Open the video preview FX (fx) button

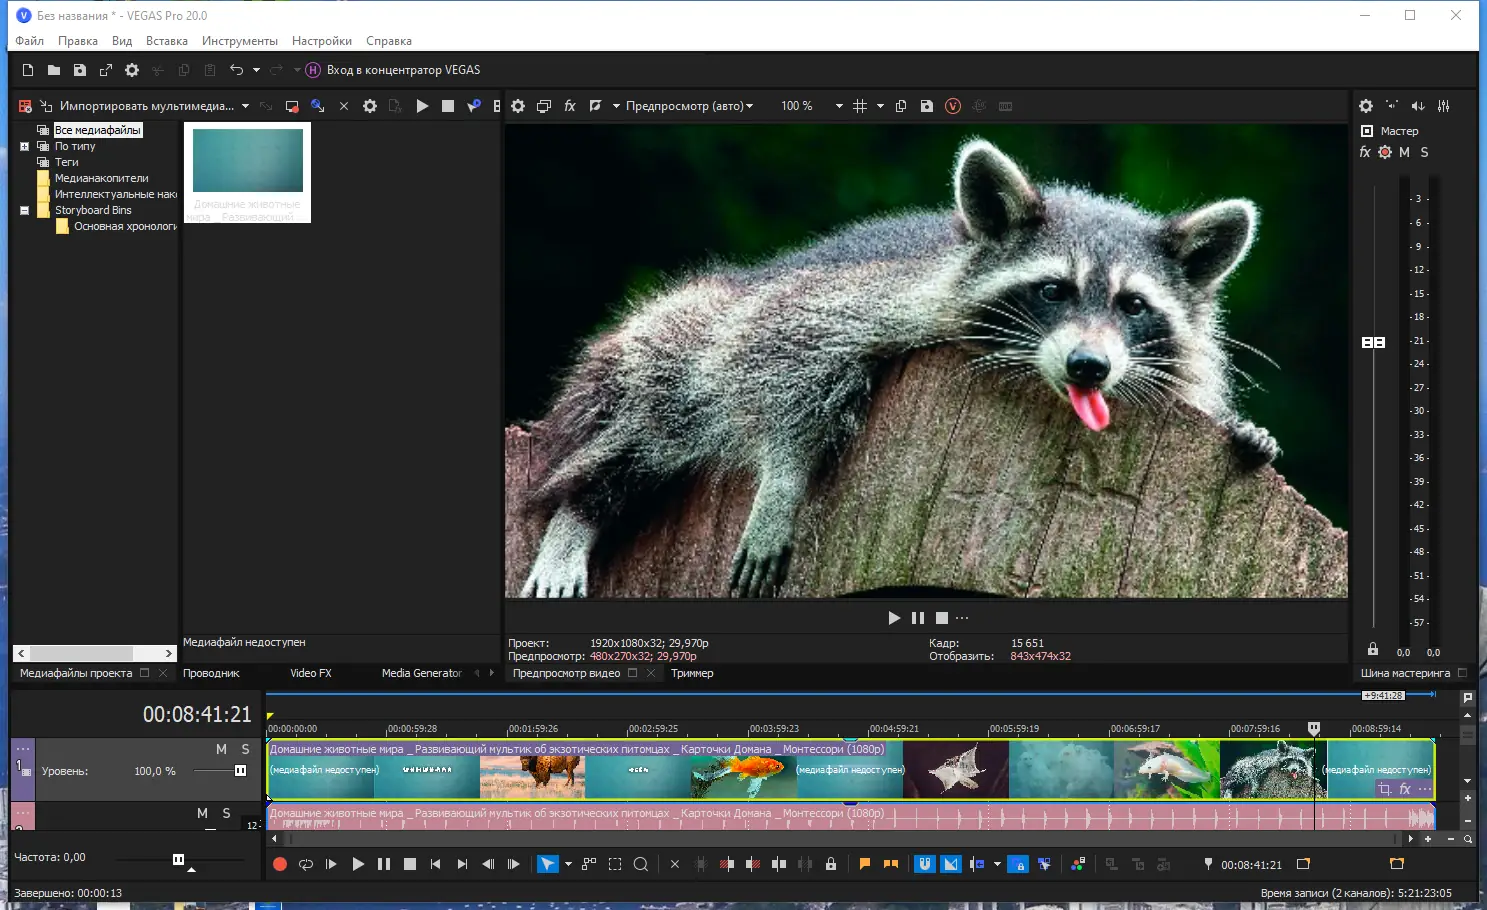pos(570,106)
